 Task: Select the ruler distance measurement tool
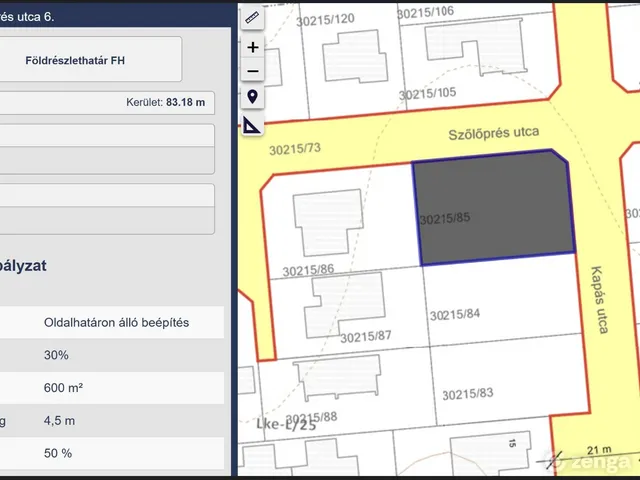point(252,17)
